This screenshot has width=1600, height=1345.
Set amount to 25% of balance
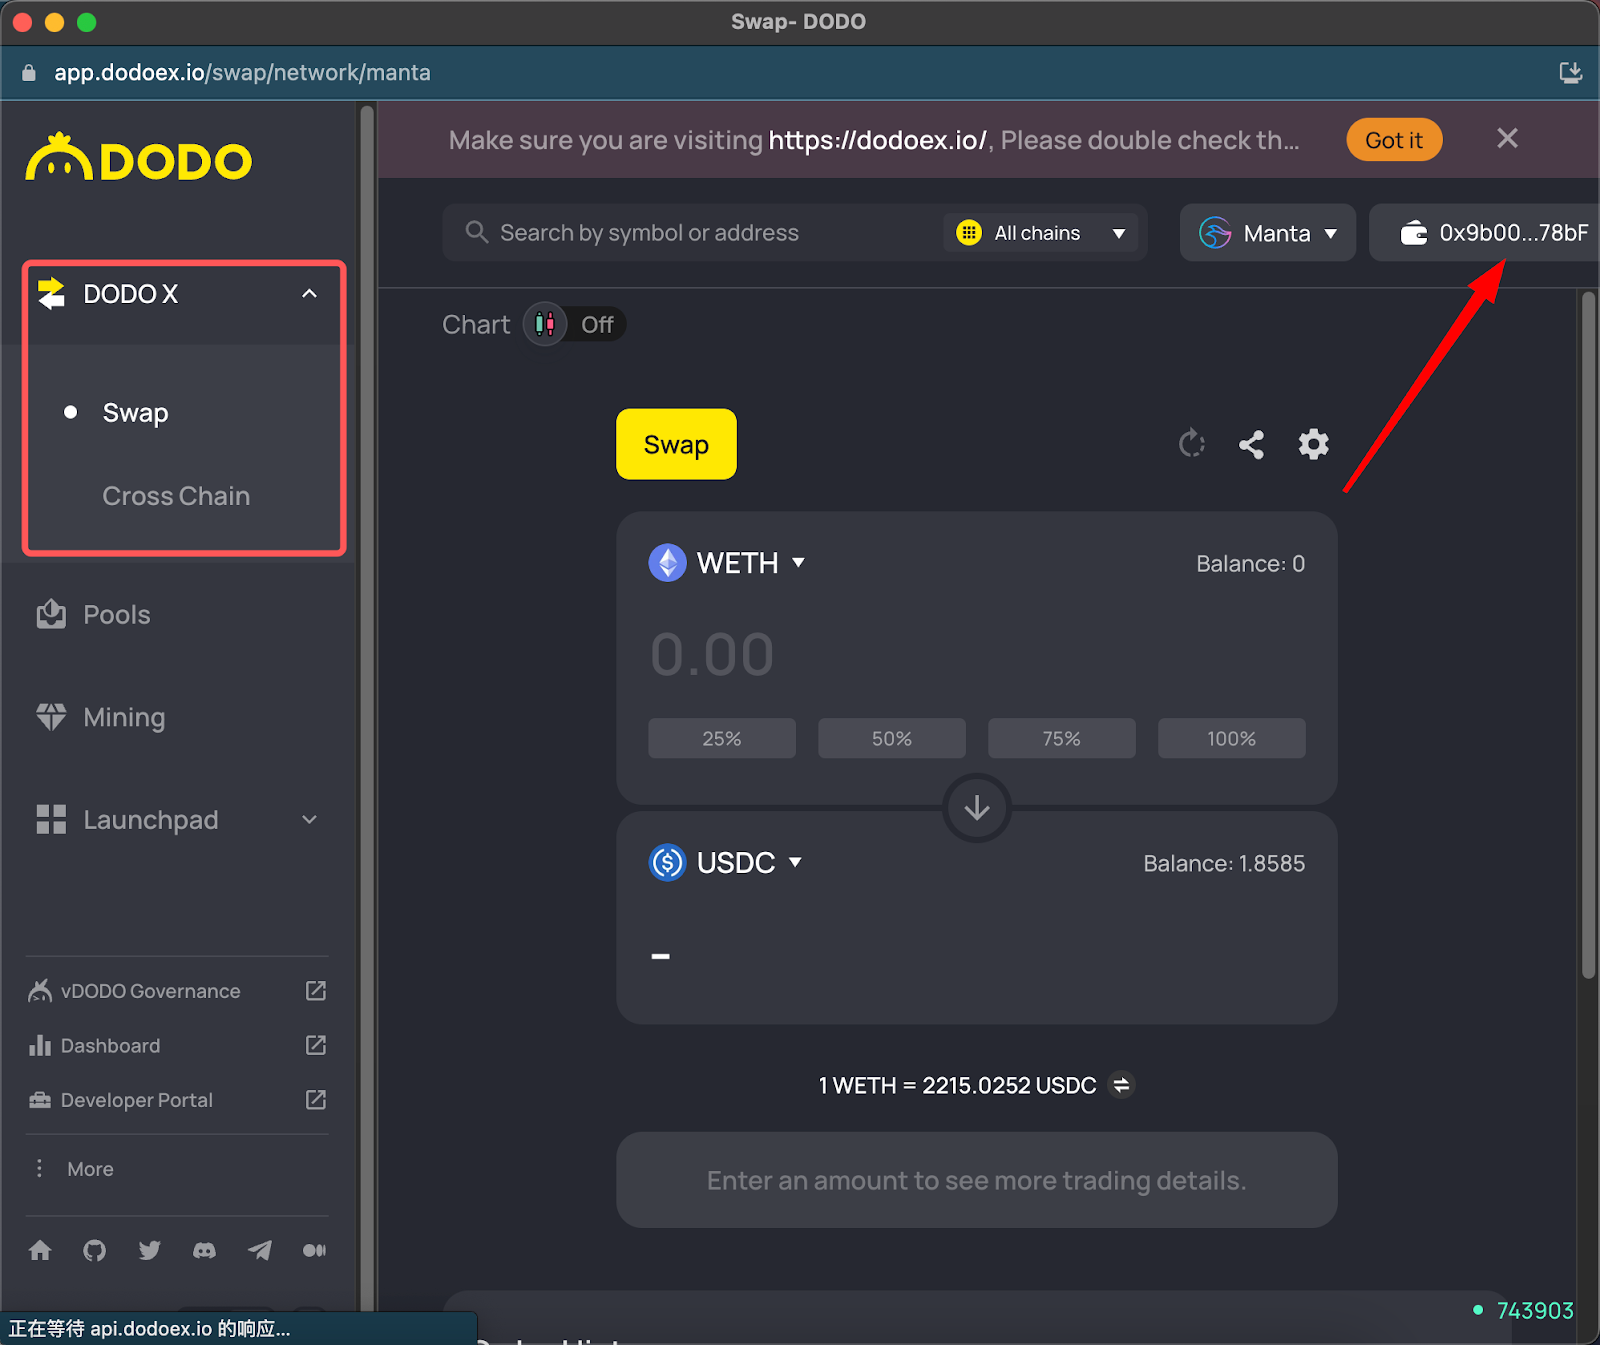click(722, 738)
